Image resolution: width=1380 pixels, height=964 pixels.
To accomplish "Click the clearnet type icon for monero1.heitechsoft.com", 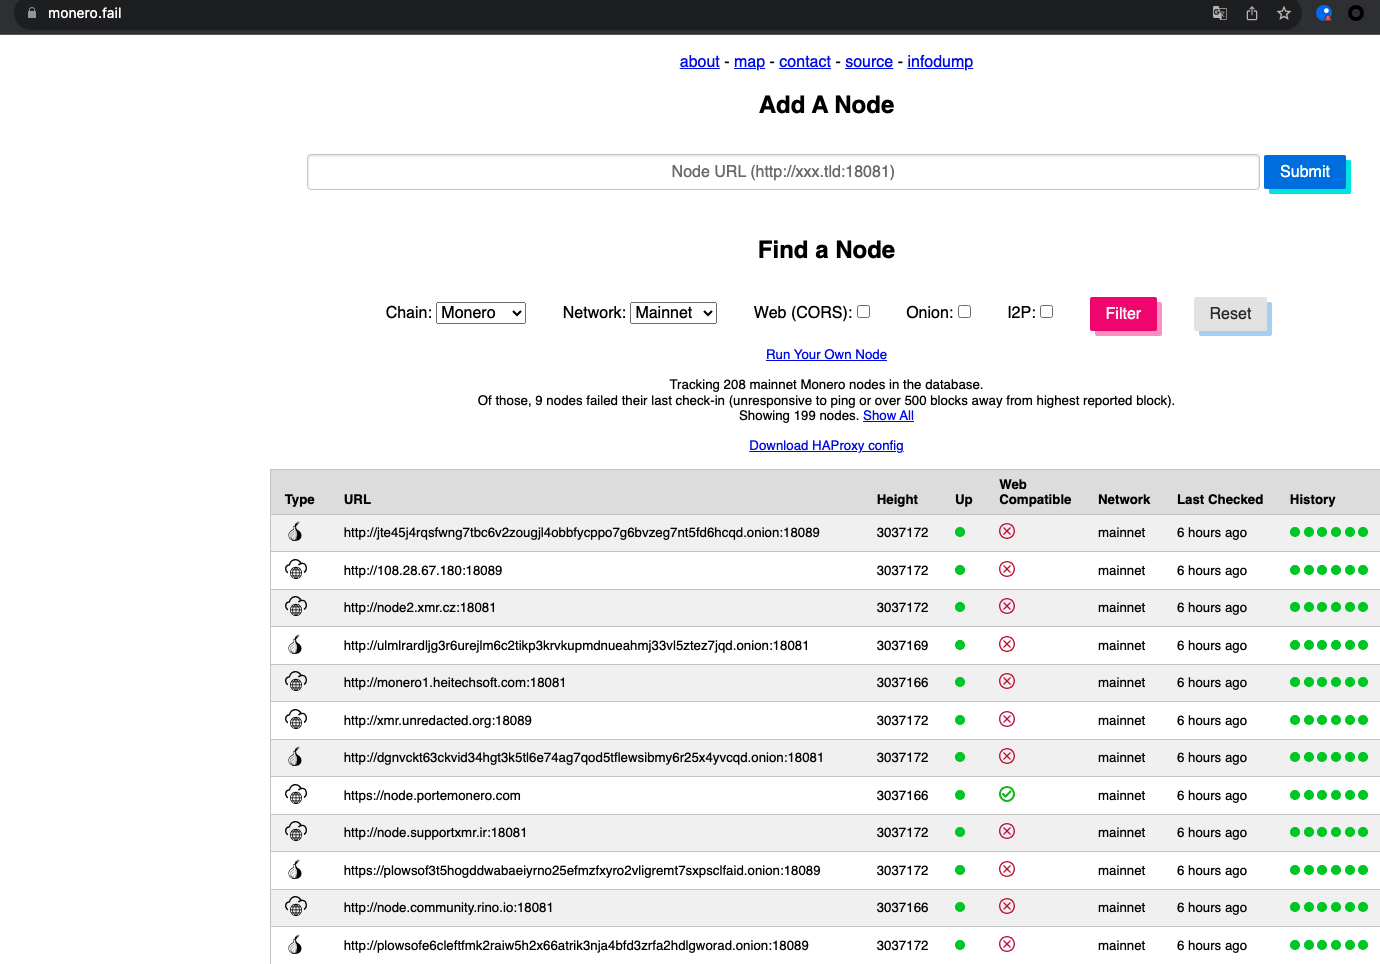I will click(296, 682).
